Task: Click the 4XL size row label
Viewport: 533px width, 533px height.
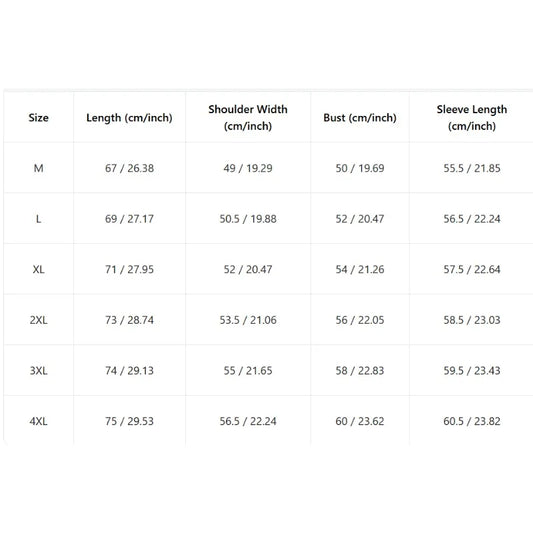Action: [x=38, y=421]
